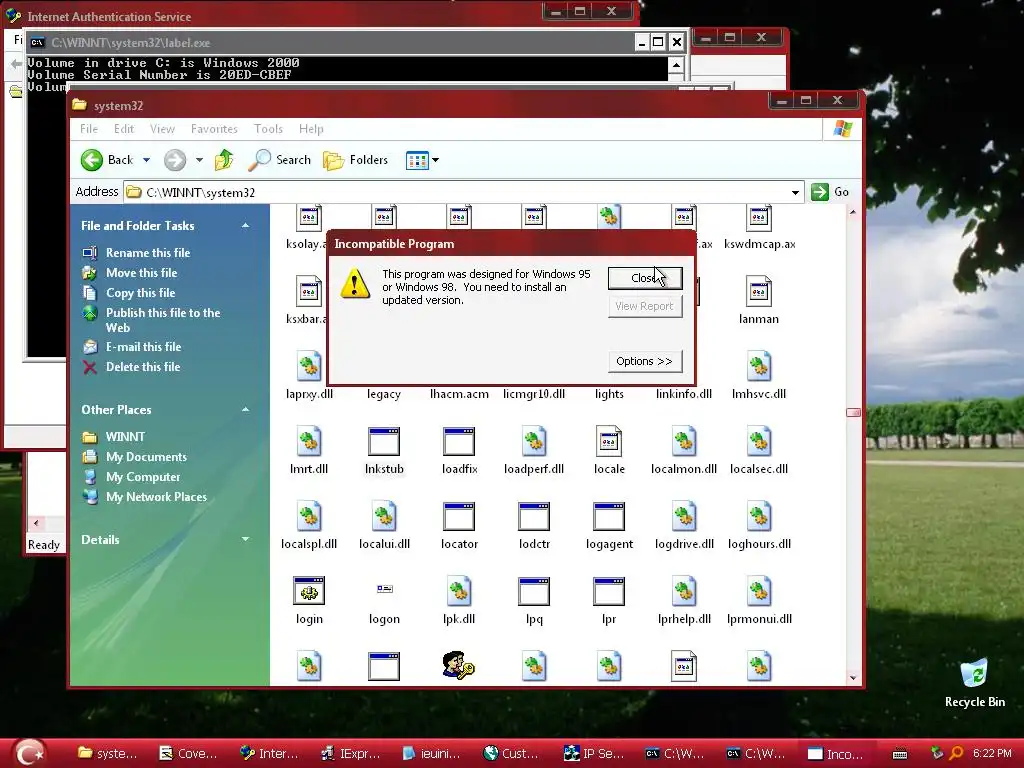Viewport: 1024px width, 768px height.
Task: Open the Edit menu
Action: tap(123, 129)
